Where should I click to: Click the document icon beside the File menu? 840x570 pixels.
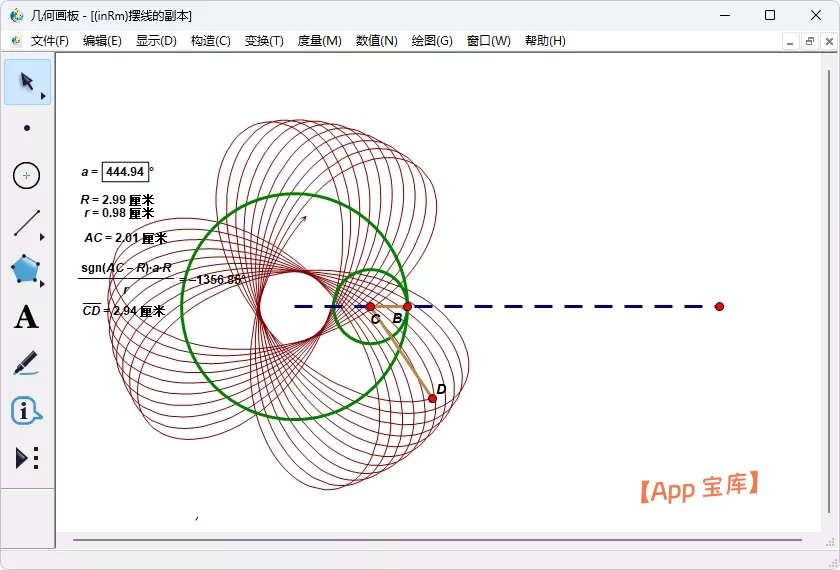pyautogui.click(x=16, y=41)
